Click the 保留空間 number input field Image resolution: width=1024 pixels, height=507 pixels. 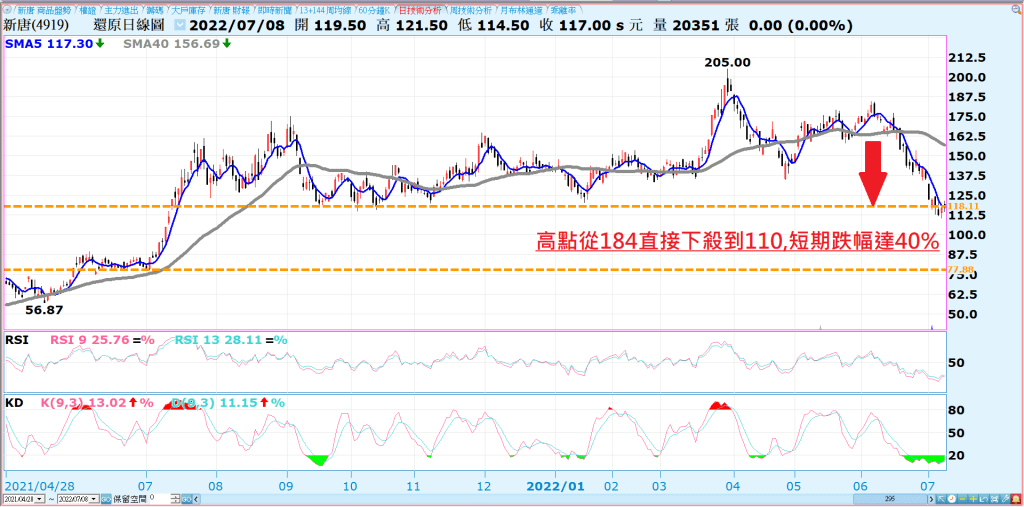click(x=159, y=498)
